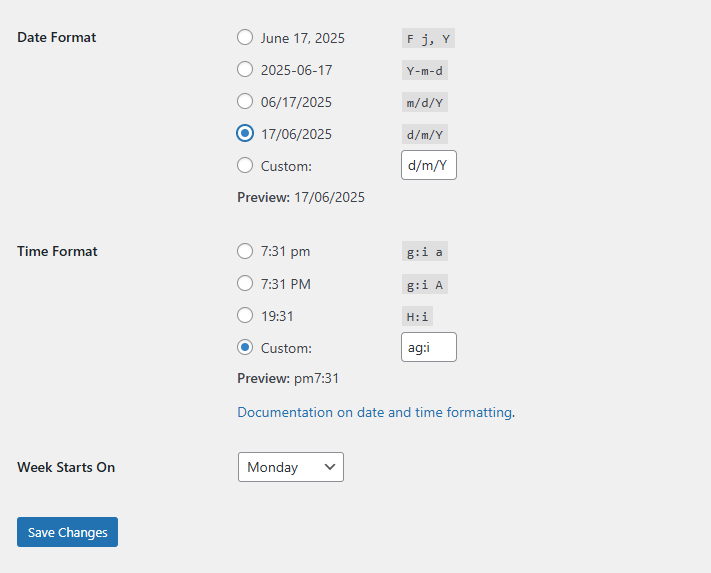Choose the 2025-06-17 date format option

tap(245, 70)
